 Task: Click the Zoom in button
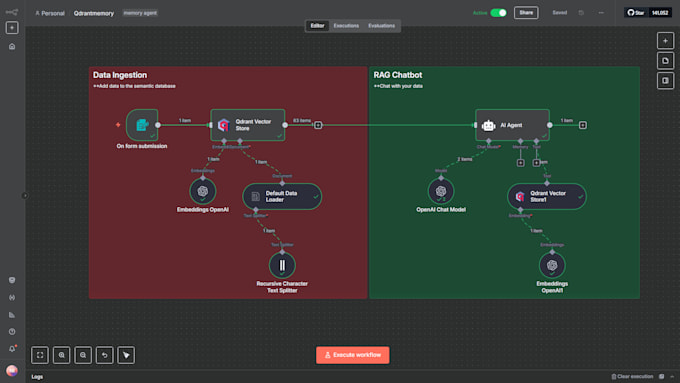(x=62, y=355)
